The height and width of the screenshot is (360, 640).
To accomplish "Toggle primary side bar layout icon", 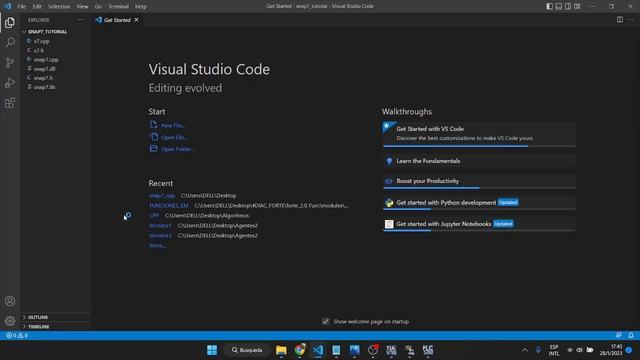I will pos(549,6).
